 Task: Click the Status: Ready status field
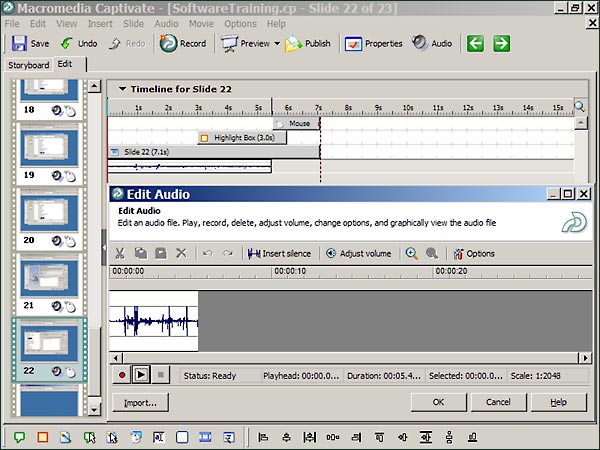pos(220,376)
